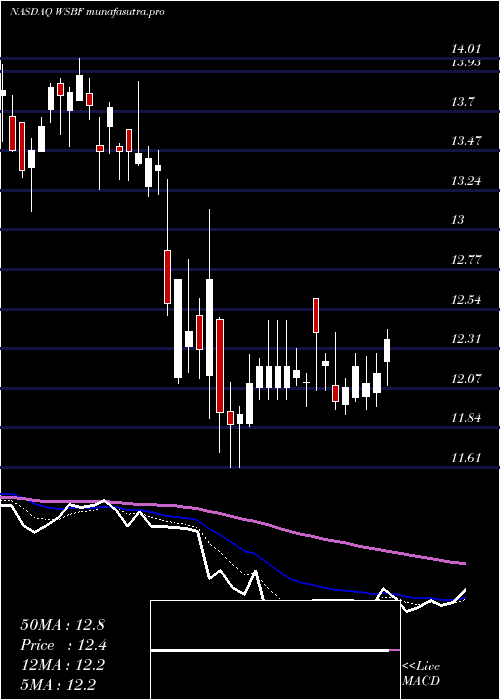Select the 11.61 price axis label
Viewport: 500px width, 700px height.
pyautogui.click(x=466, y=457)
